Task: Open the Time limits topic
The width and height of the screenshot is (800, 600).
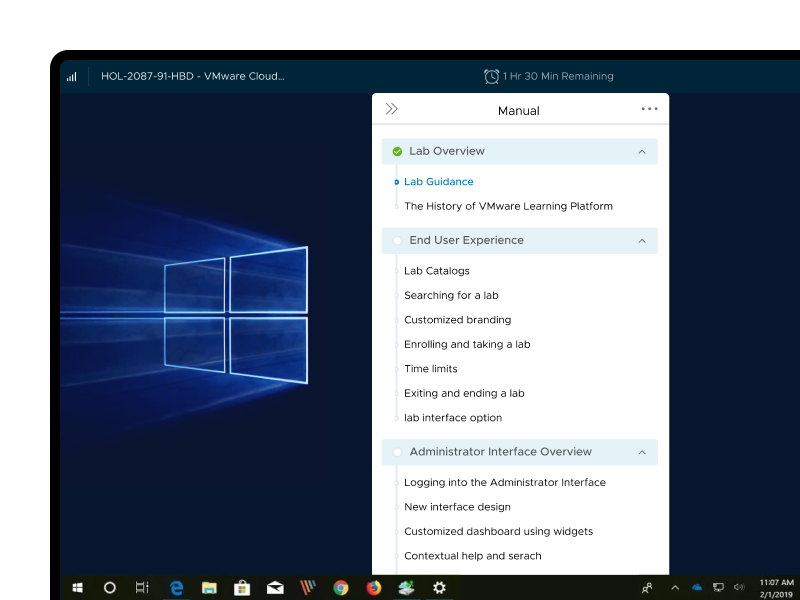Action: pyautogui.click(x=430, y=369)
